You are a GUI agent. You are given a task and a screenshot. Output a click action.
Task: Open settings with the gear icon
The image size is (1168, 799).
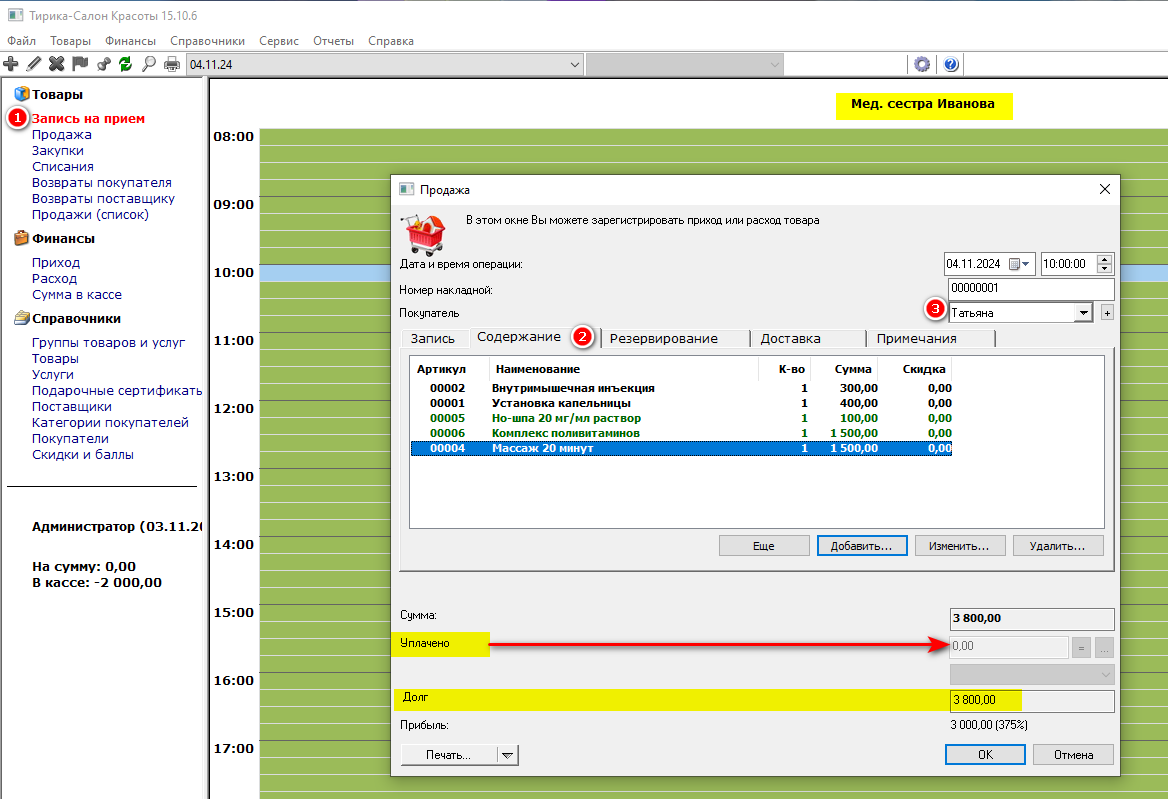click(922, 64)
